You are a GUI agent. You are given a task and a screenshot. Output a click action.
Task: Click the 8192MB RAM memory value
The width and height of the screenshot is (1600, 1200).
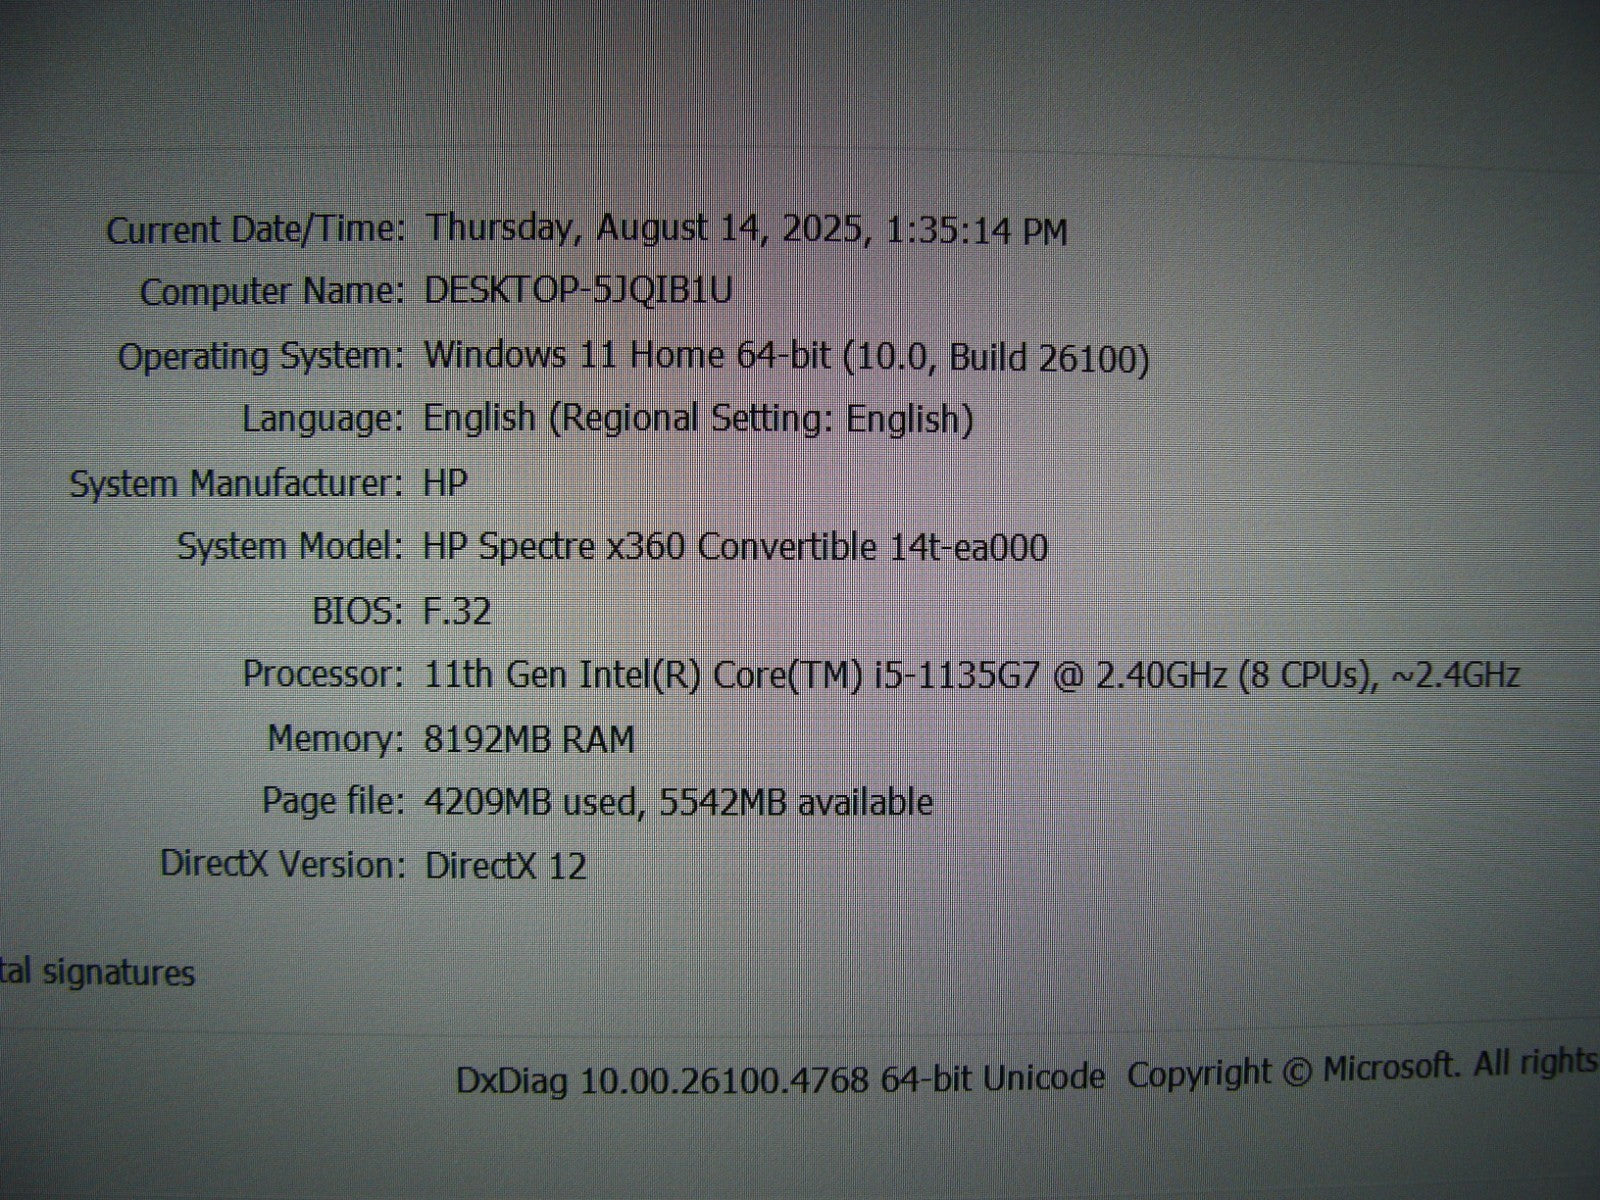[x=529, y=739]
